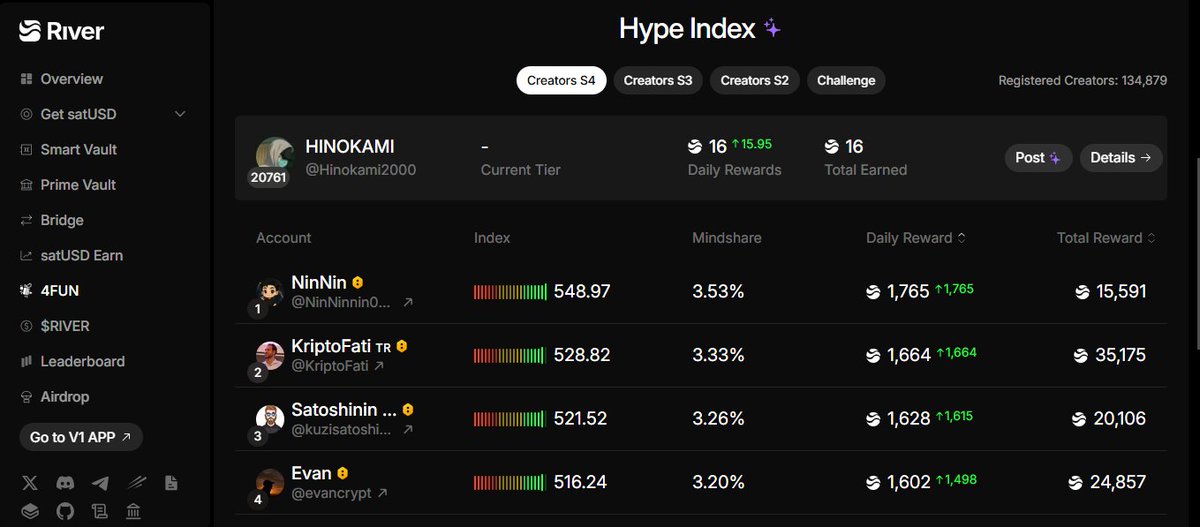Open Airdrop in the sidebar
Image resolution: width=1200 pixels, height=527 pixels.
pos(54,397)
